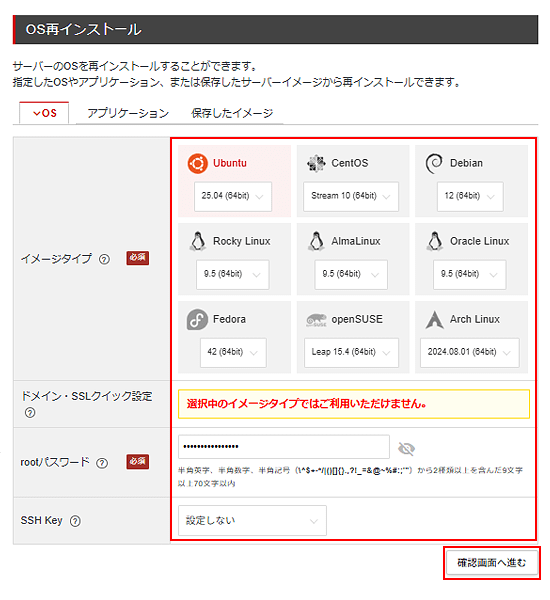Switch to the 保存したイメージ tab
550x600 pixels.
tap(232, 113)
